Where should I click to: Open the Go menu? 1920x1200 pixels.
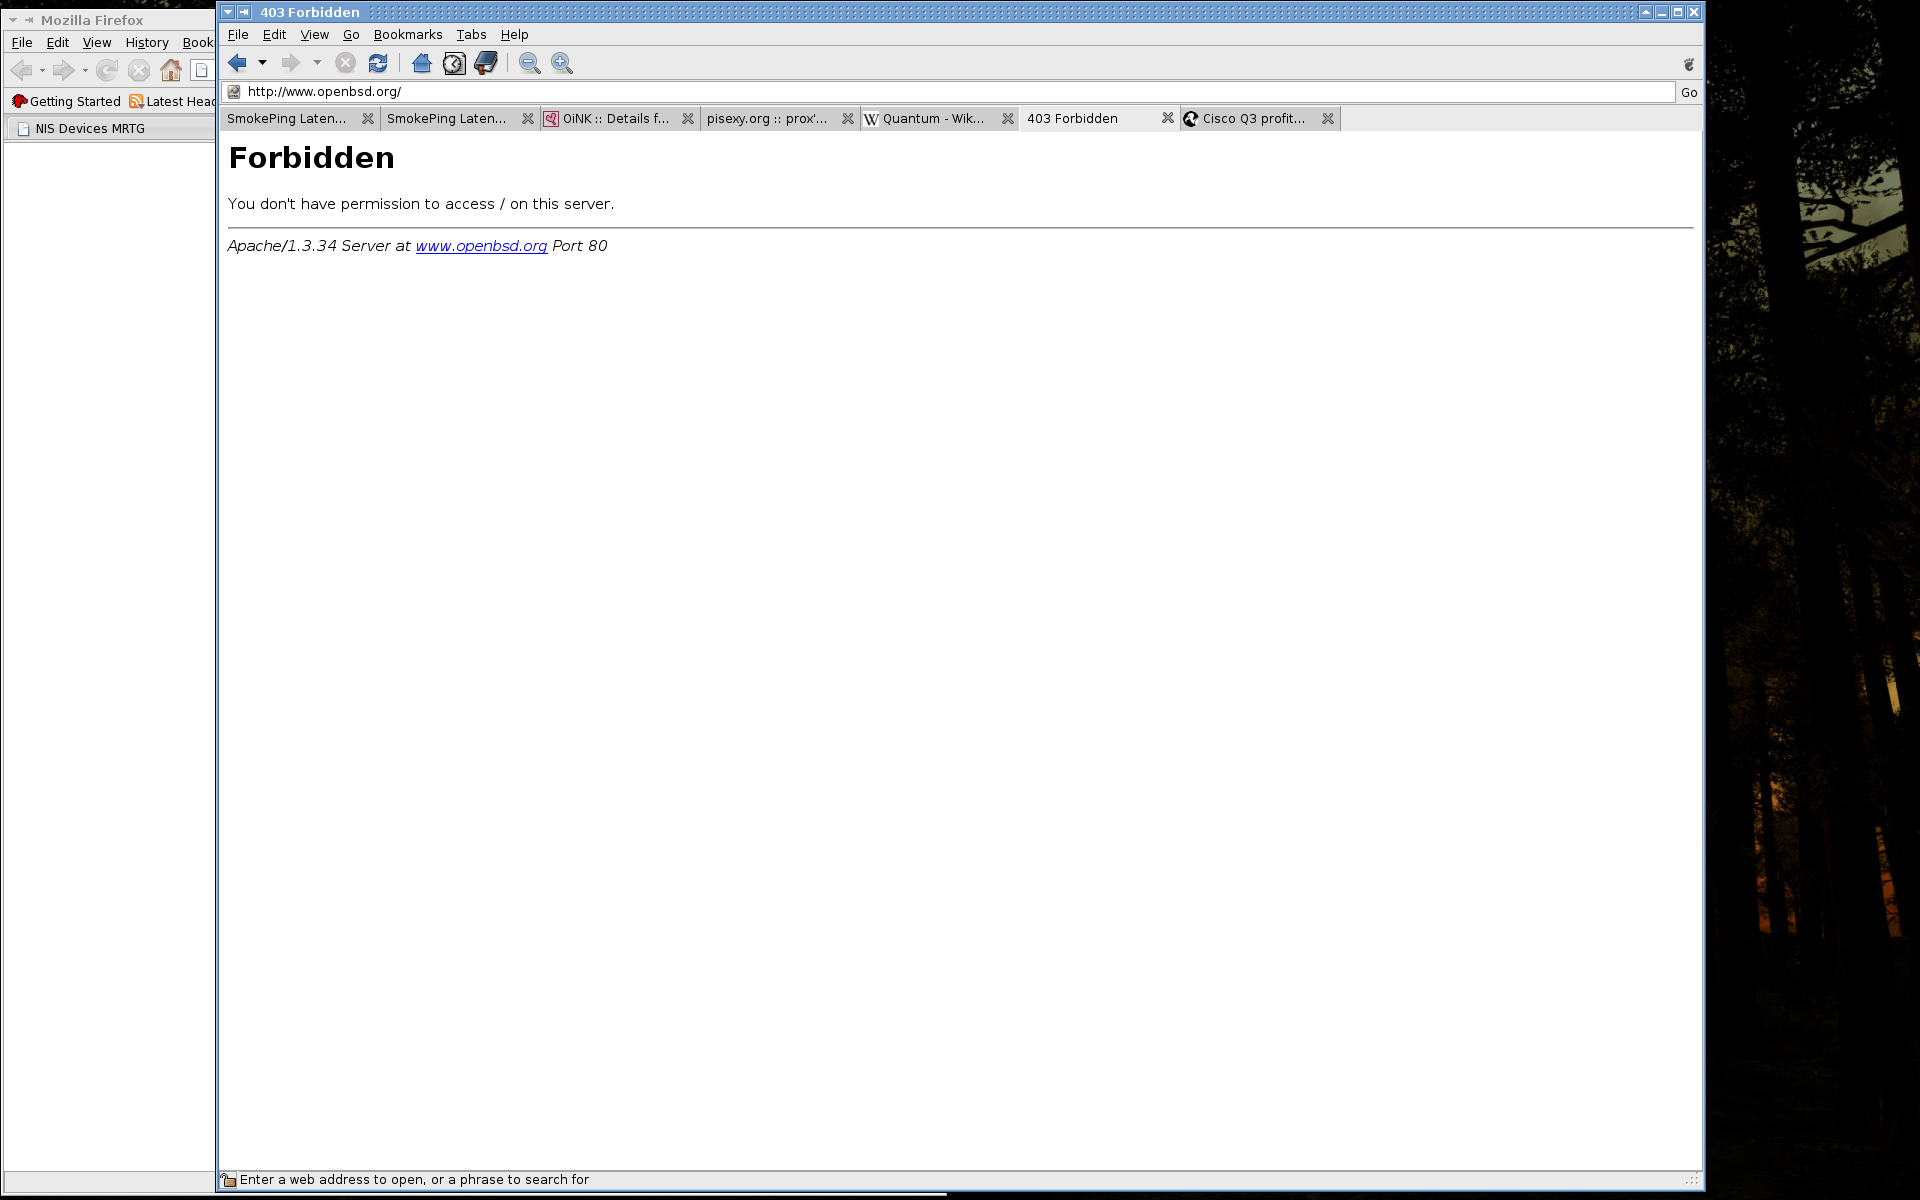pos(351,35)
